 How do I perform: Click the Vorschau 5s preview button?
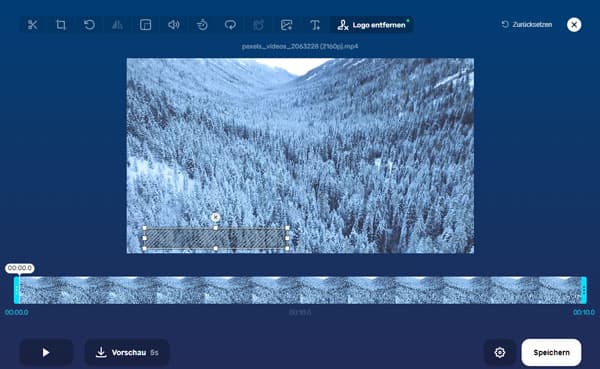click(127, 352)
